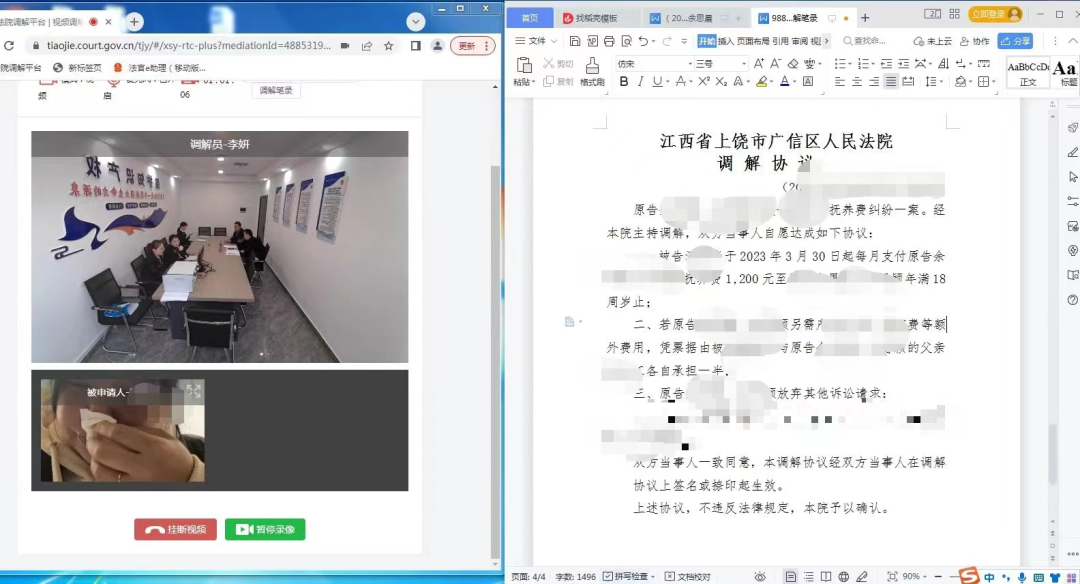The width and height of the screenshot is (1080, 584).
Task: Click the Clear formatting eraser icon
Action: (x=793, y=63)
